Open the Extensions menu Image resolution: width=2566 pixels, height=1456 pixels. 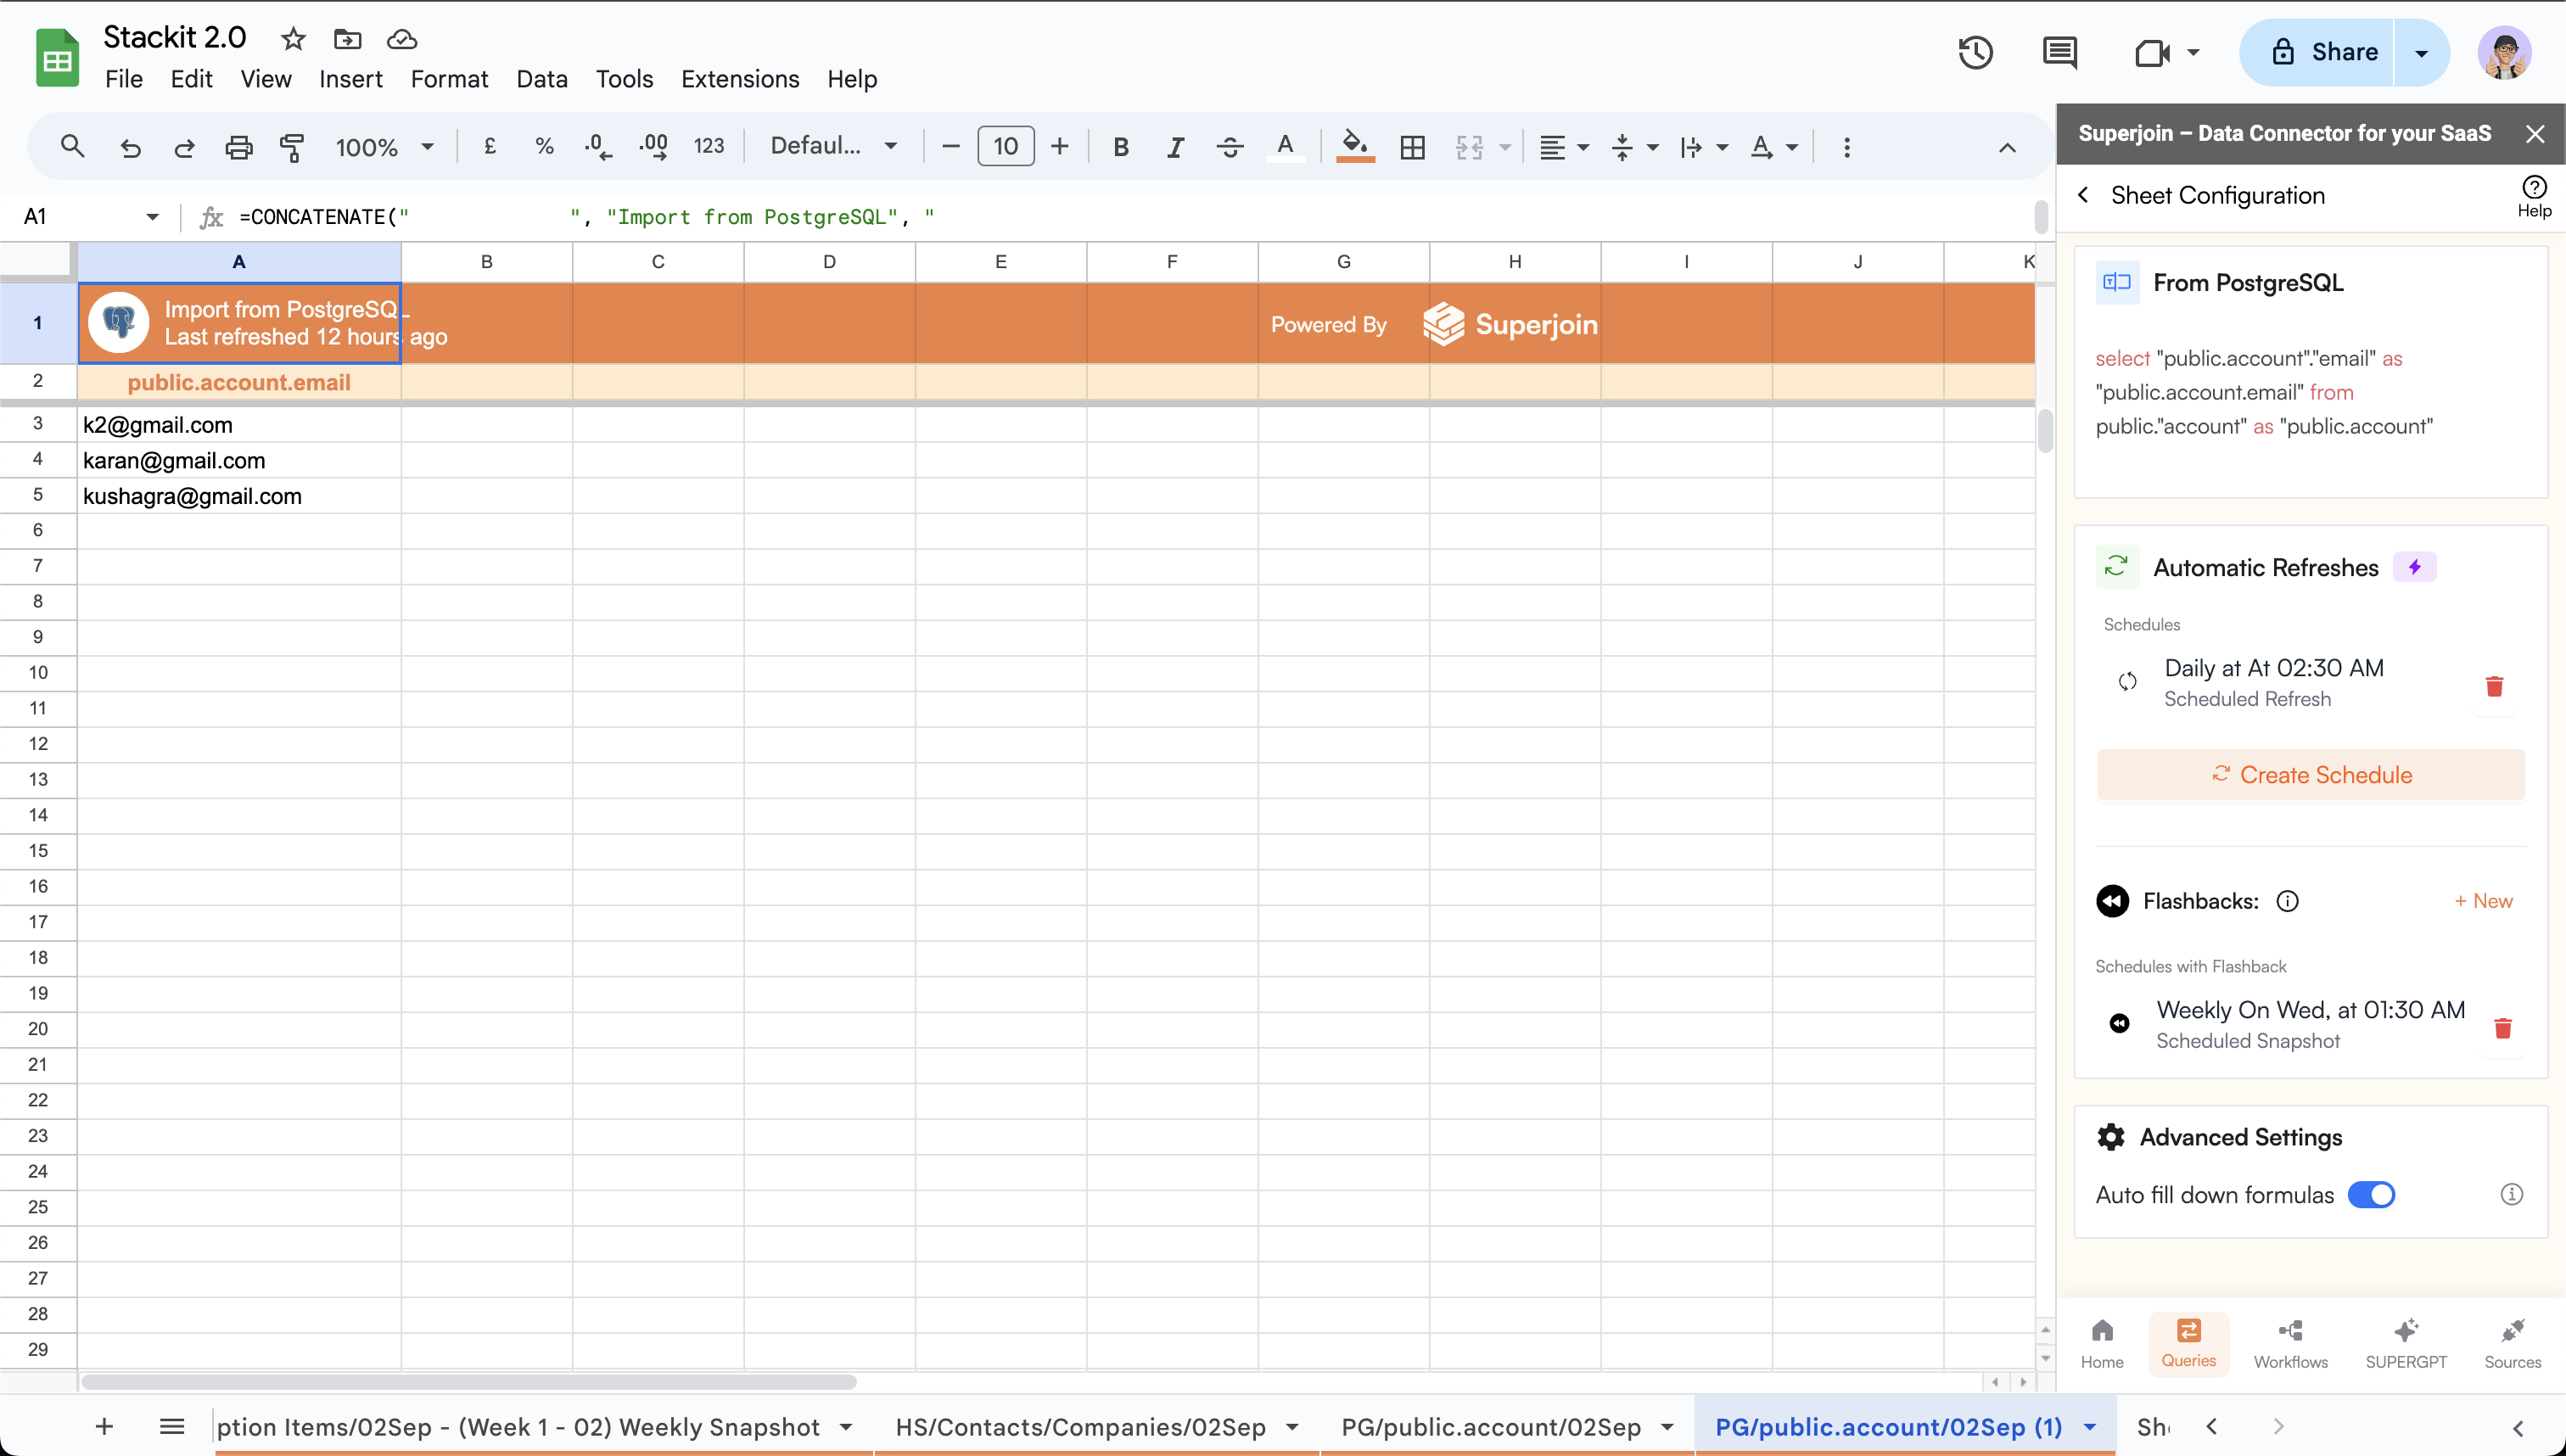click(739, 79)
